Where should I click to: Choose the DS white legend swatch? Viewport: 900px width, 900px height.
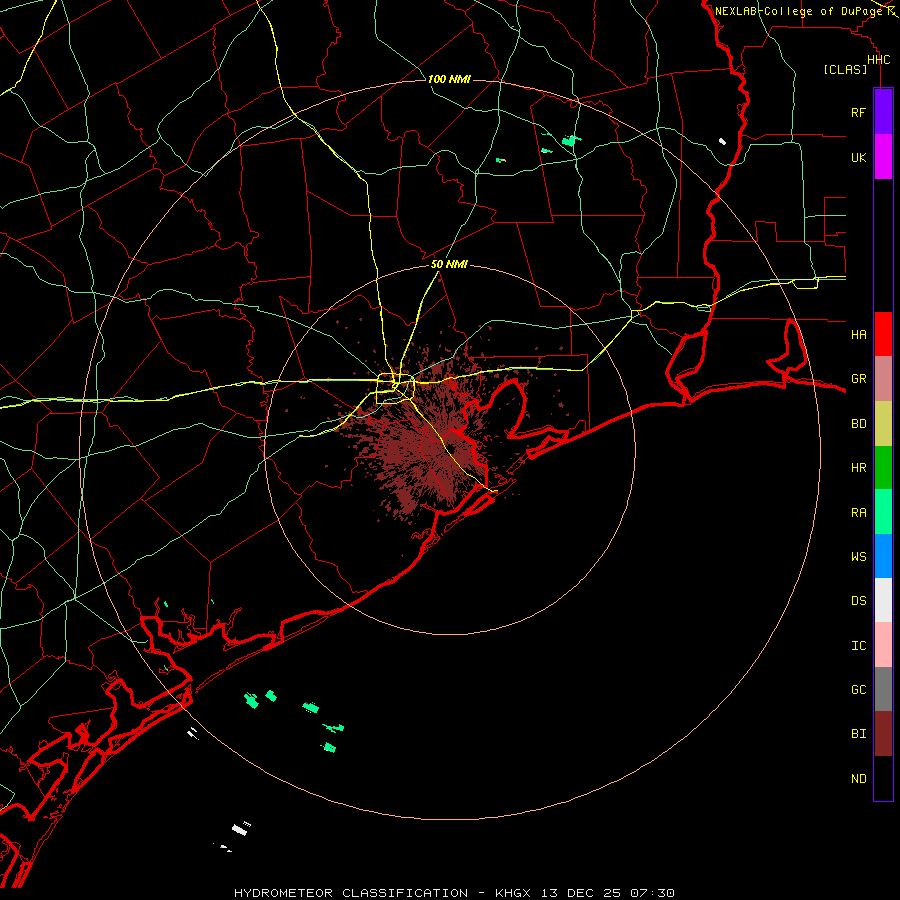[883, 600]
